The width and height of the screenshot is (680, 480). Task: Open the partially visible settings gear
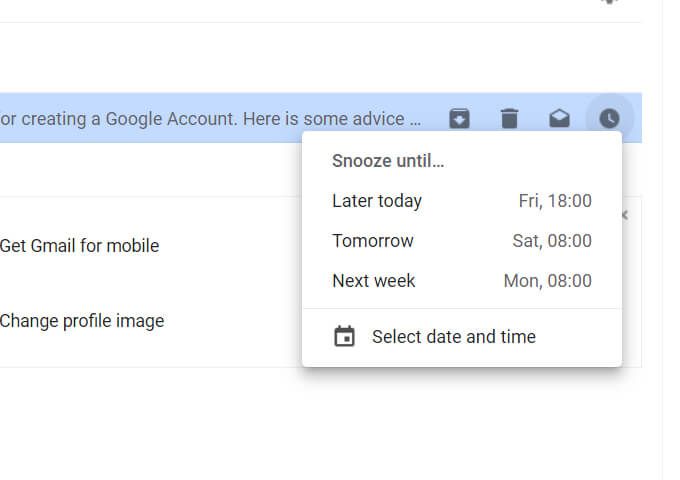pos(609,2)
